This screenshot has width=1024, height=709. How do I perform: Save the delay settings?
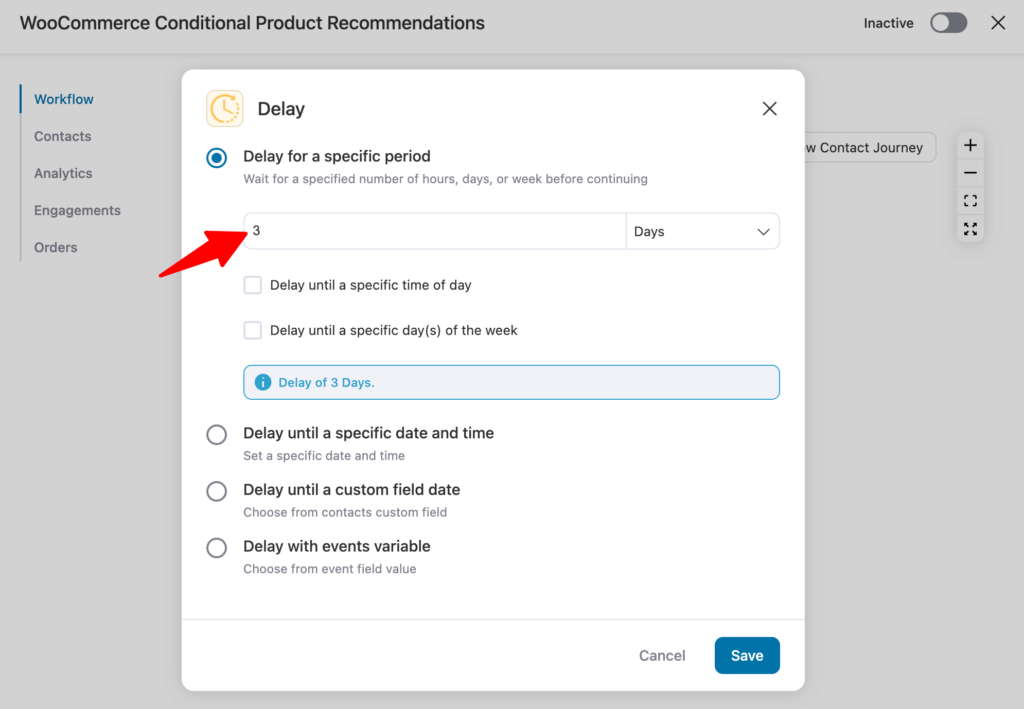click(x=747, y=655)
